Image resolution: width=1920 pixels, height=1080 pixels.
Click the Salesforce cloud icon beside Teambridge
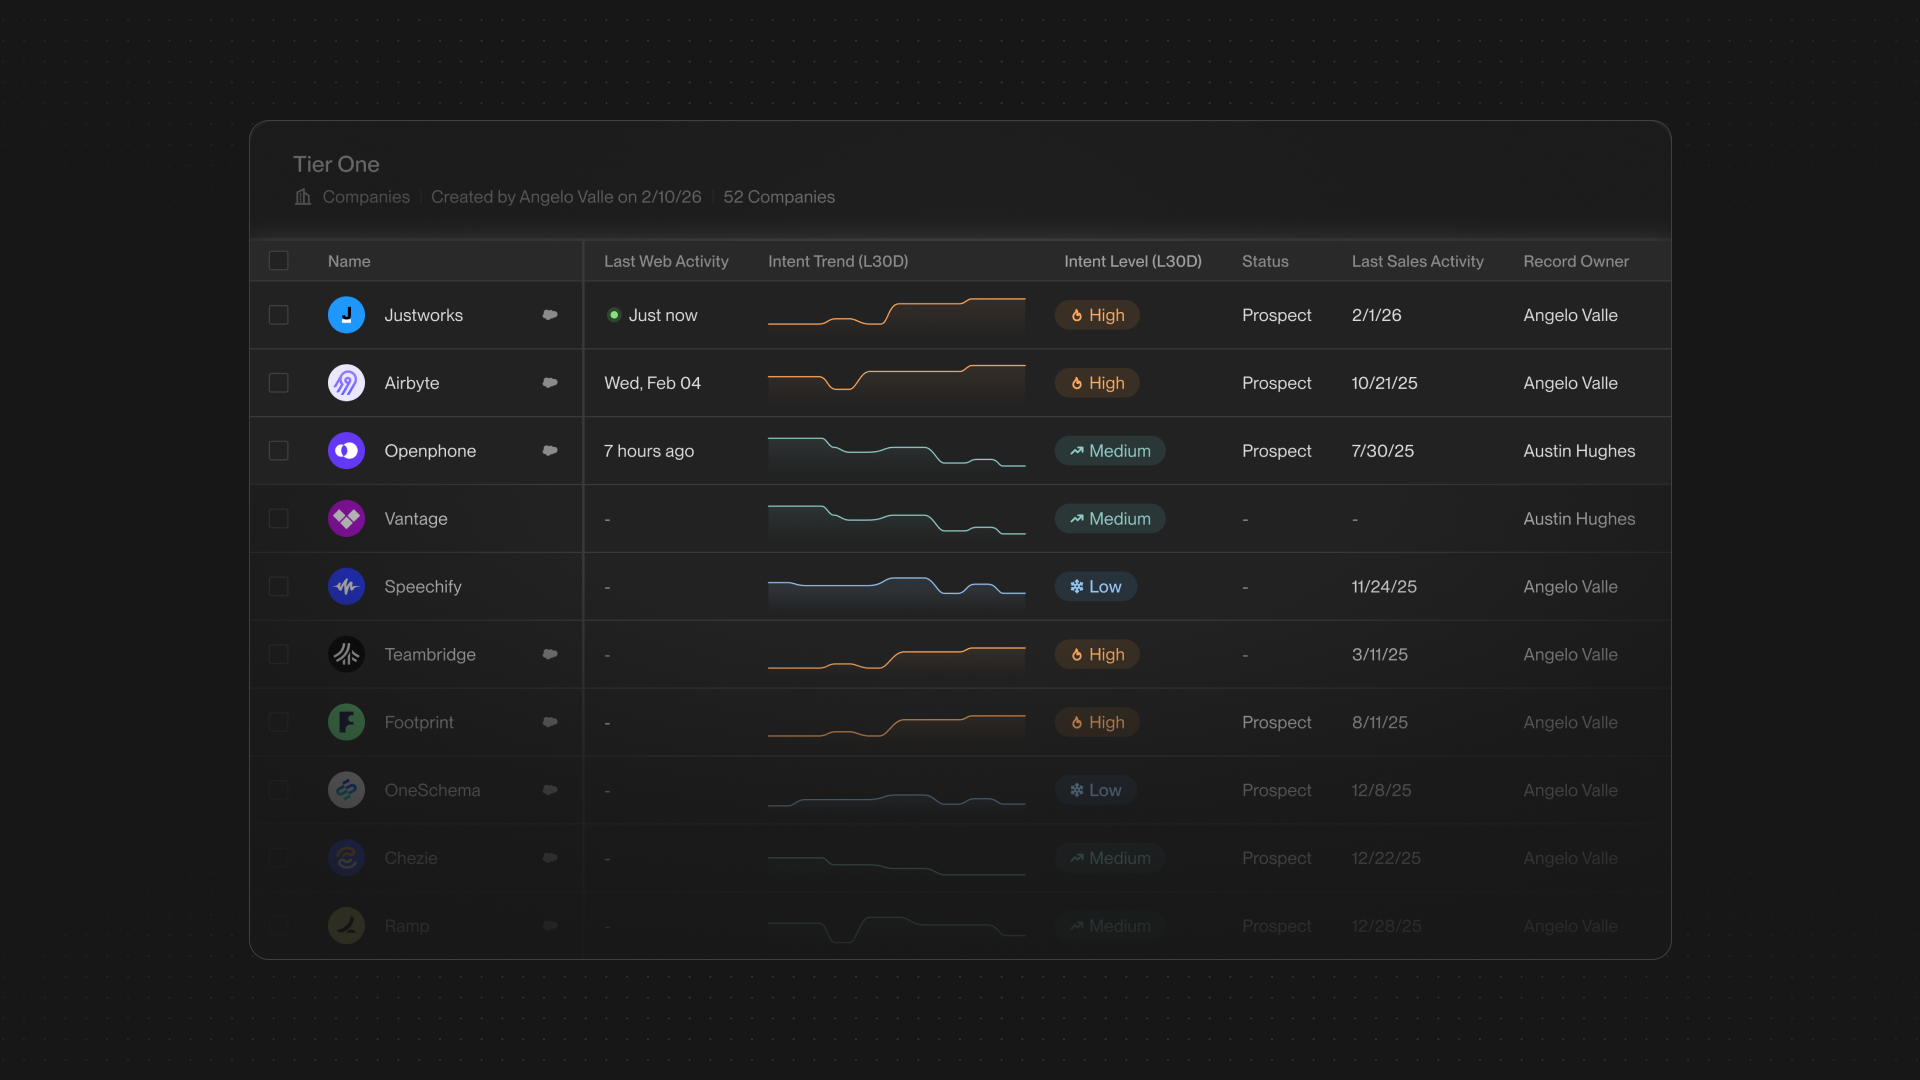[550, 654]
